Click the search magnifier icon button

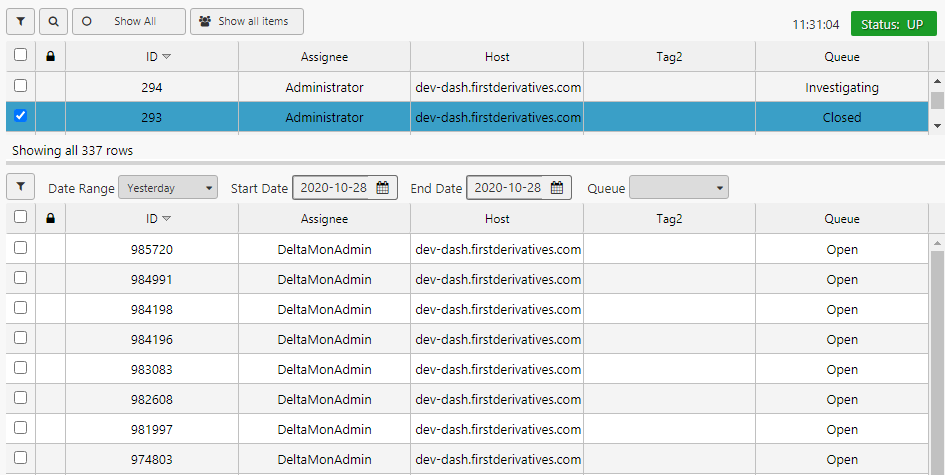click(54, 21)
